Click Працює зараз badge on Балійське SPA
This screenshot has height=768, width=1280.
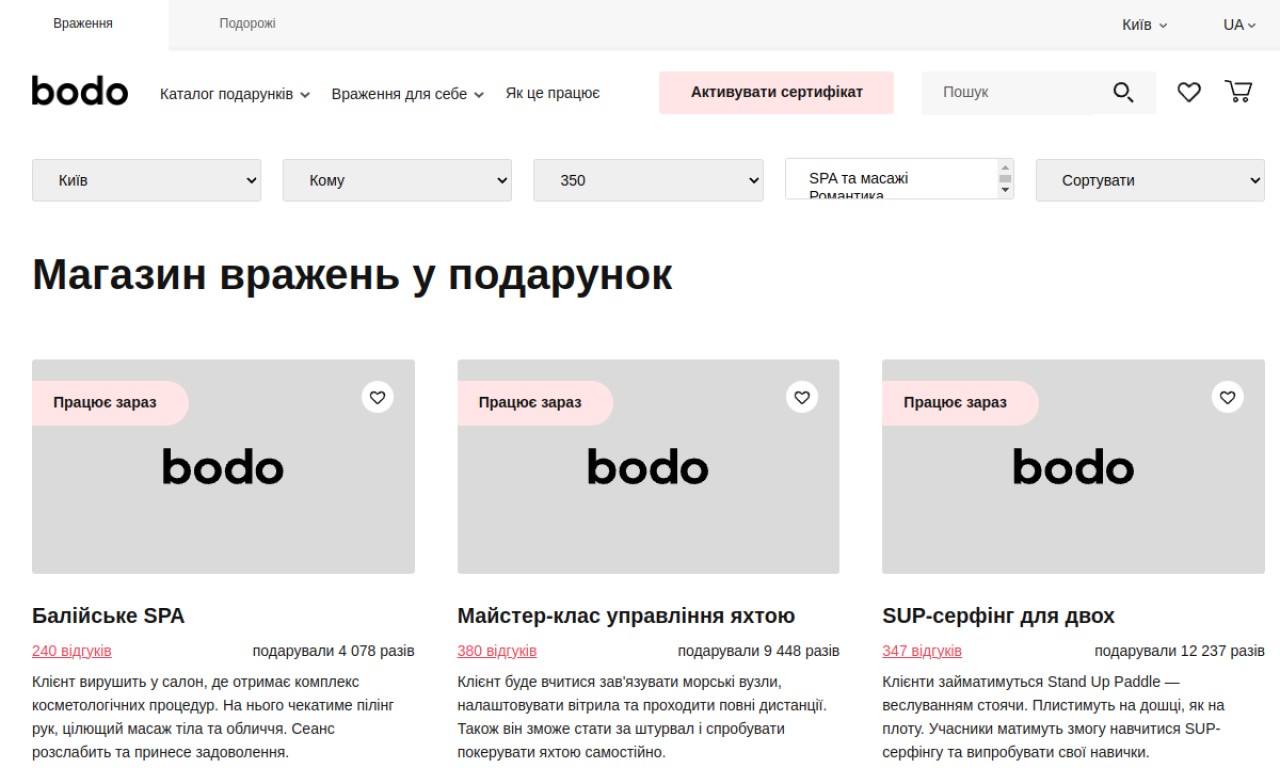pyautogui.click(x=110, y=403)
